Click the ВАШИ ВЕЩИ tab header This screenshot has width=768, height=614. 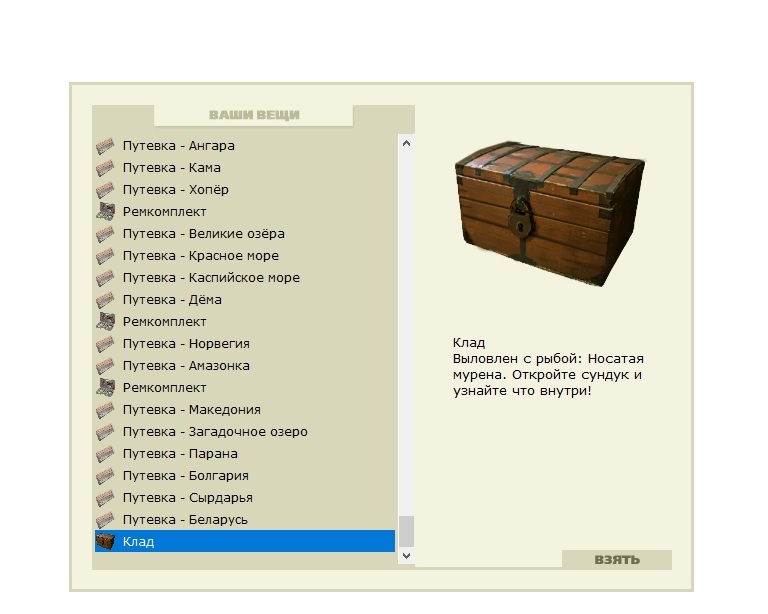pos(254,115)
